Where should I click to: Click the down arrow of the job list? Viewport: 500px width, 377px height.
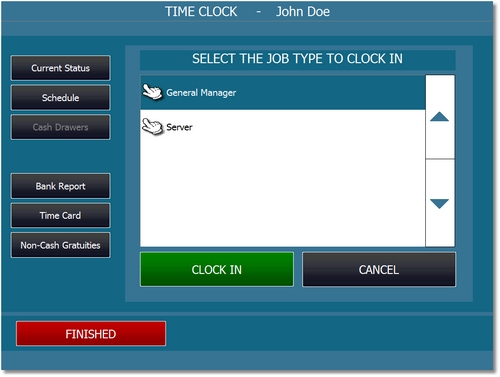pyautogui.click(x=440, y=203)
